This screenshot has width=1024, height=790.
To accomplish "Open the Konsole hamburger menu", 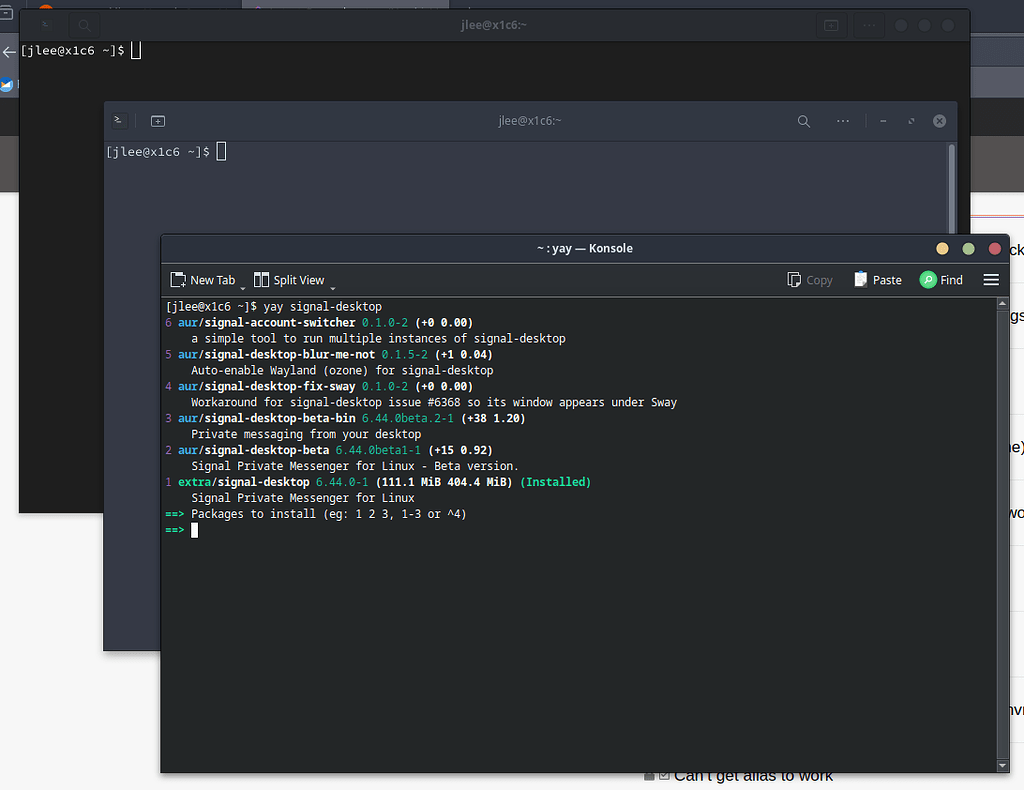I will tap(990, 280).
